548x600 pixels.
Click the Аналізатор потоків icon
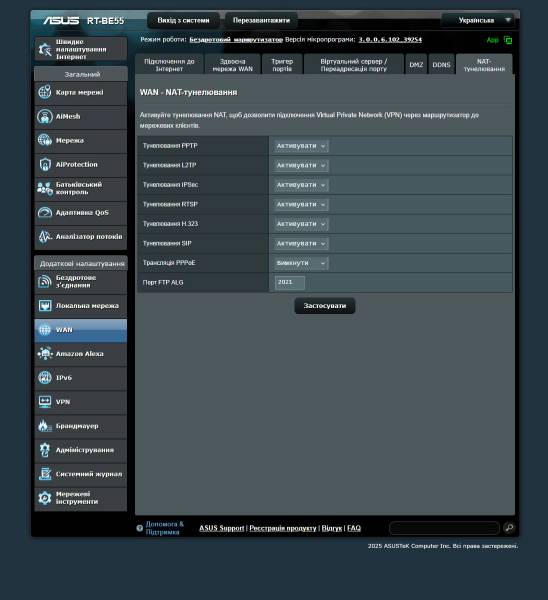point(45,236)
